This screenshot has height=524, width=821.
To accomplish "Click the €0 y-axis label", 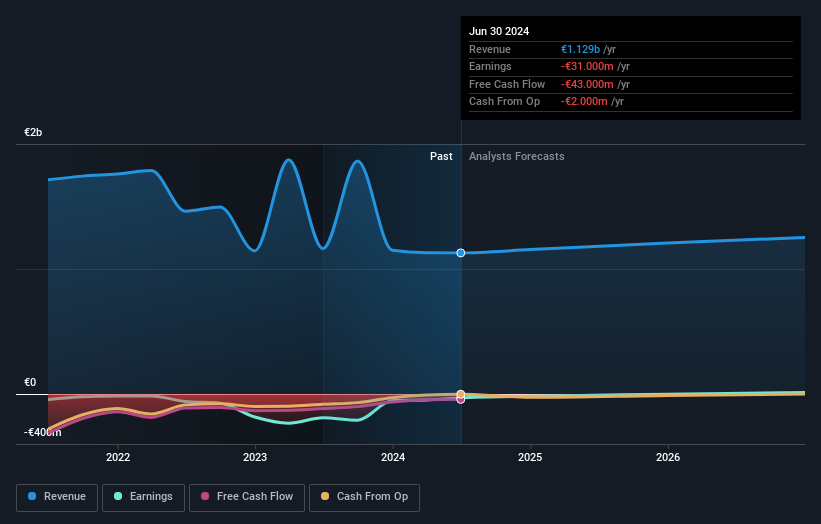I will [30, 382].
